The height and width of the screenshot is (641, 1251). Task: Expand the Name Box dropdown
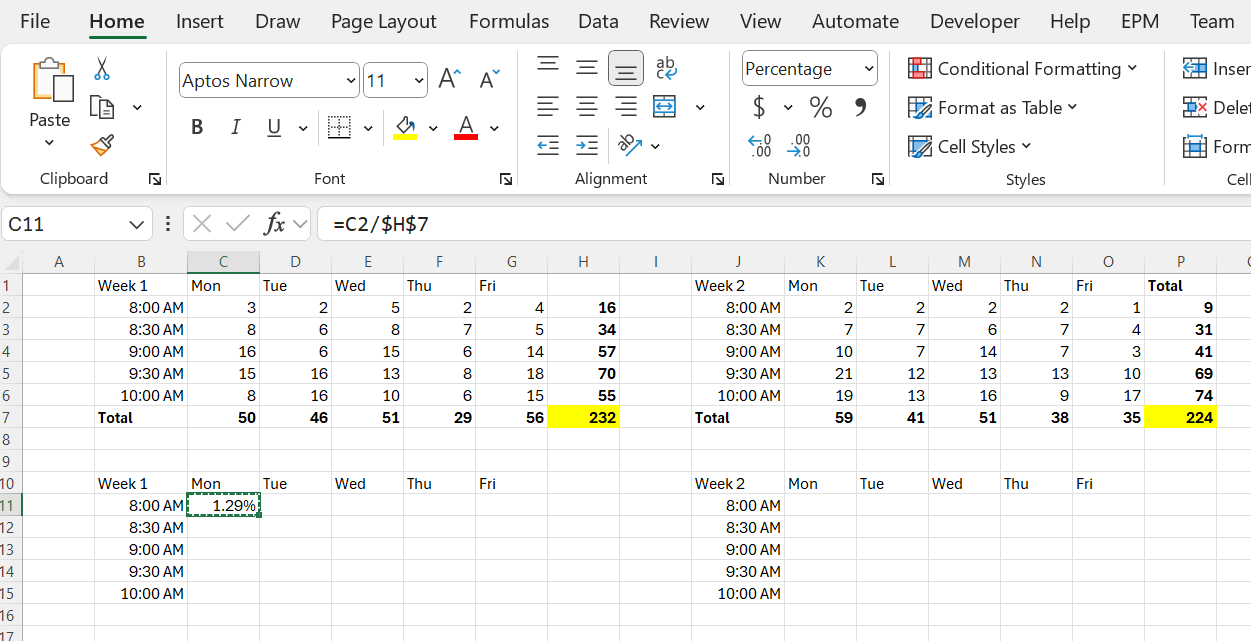pos(137,225)
